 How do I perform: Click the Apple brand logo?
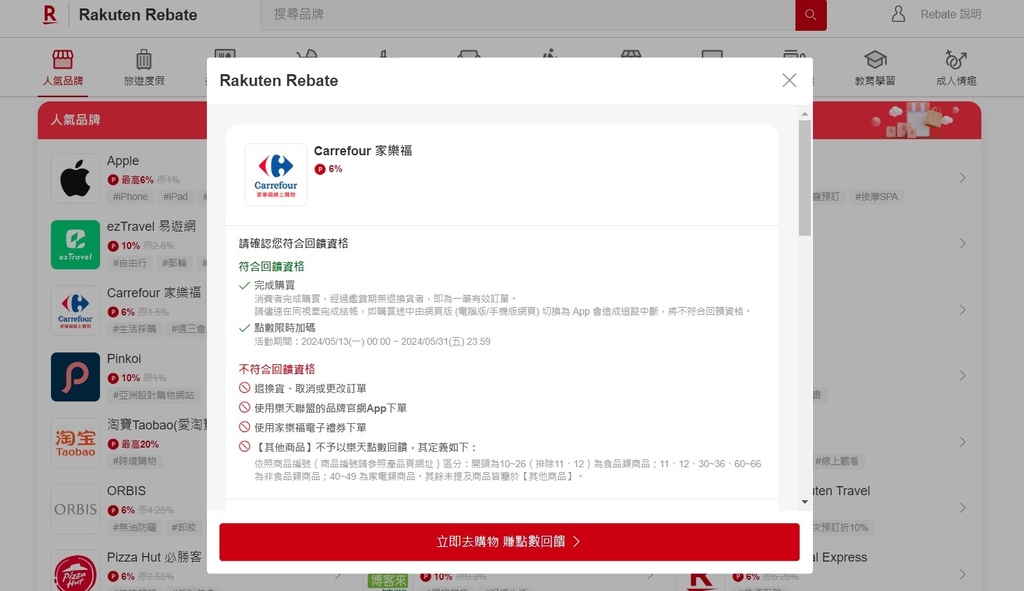(75, 178)
